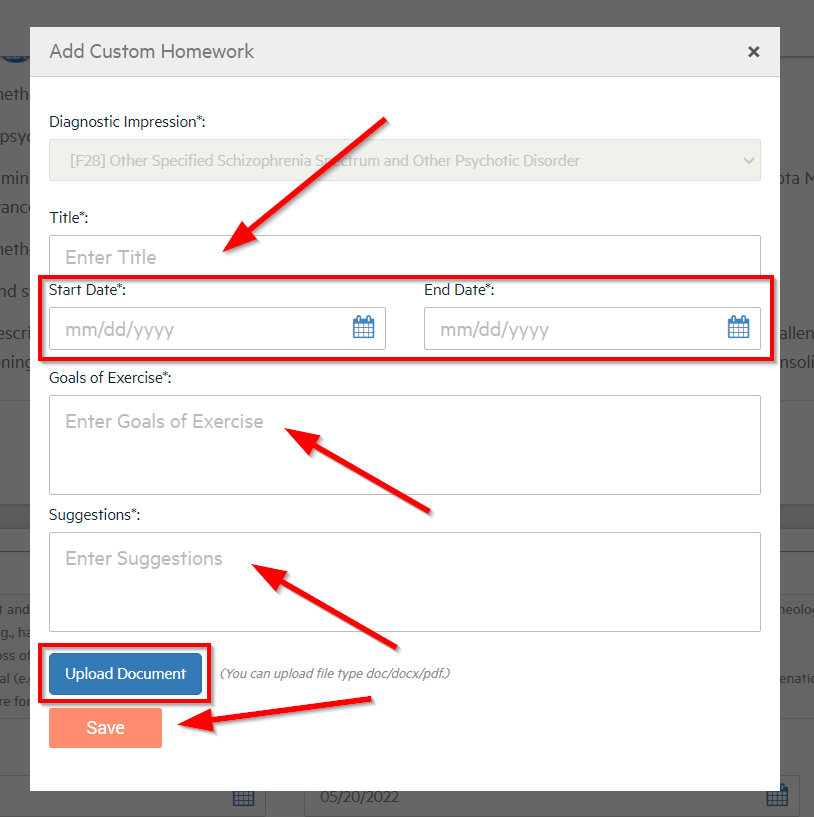Save the custom homework
The height and width of the screenshot is (817, 814).
(105, 727)
